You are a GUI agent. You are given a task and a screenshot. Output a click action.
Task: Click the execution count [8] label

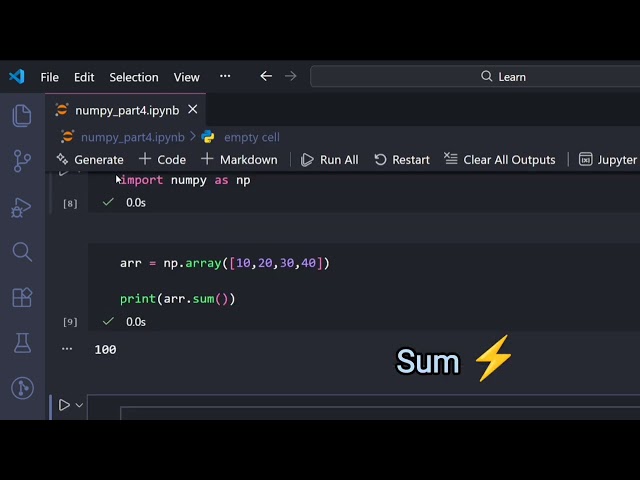click(70, 203)
